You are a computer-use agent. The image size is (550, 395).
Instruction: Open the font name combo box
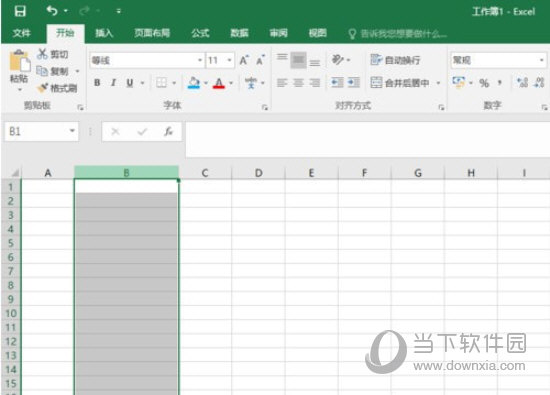[x=147, y=60]
